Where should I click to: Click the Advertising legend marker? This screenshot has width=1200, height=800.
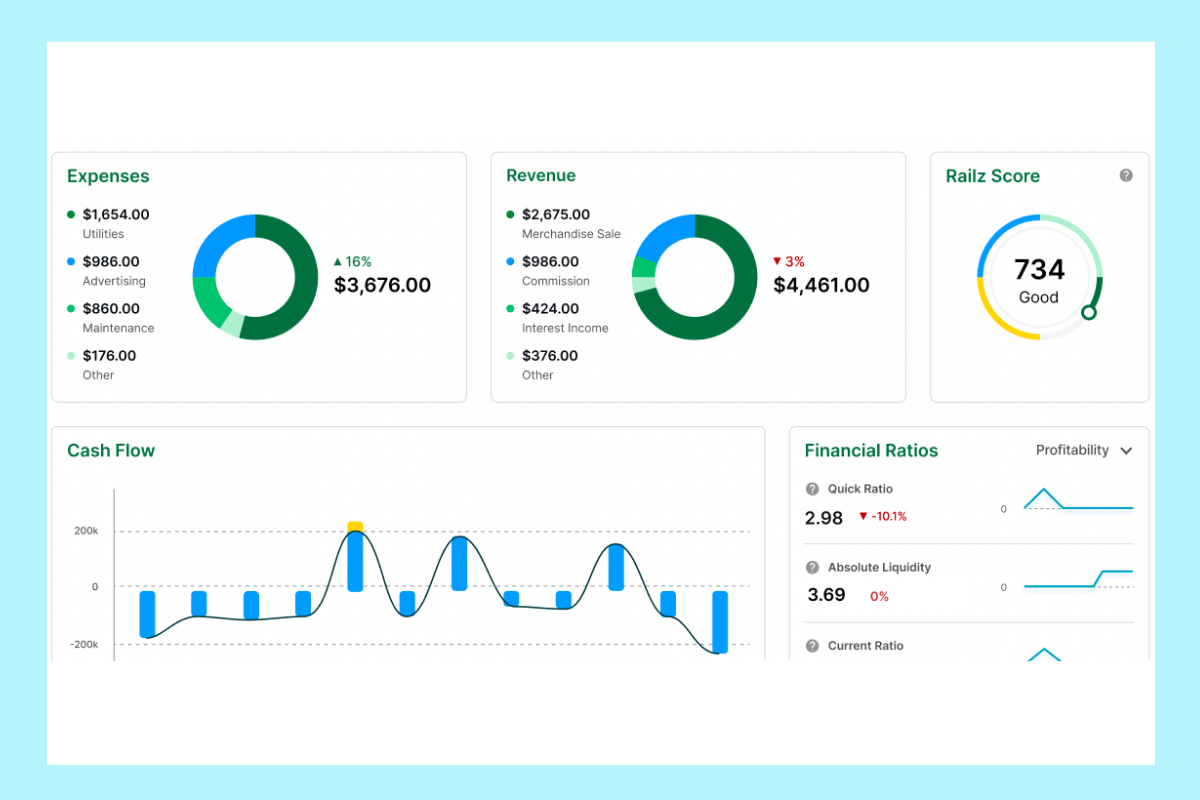coord(70,261)
